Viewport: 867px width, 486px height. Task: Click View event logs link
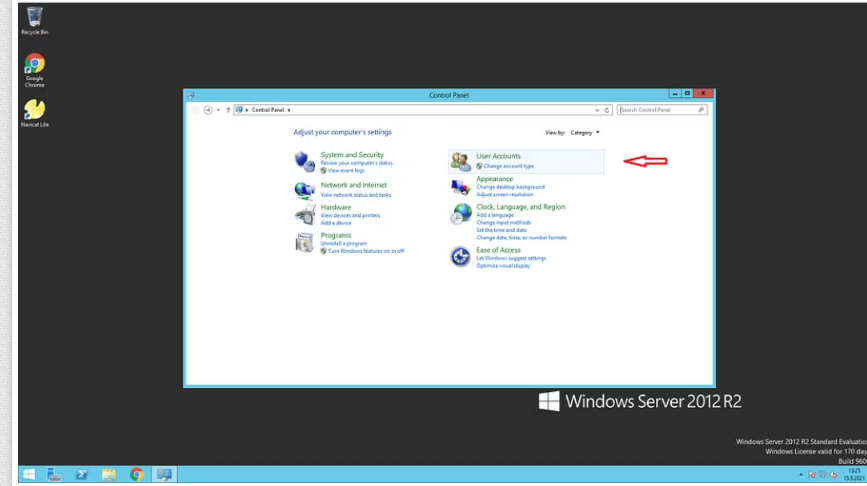coord(346,171)
